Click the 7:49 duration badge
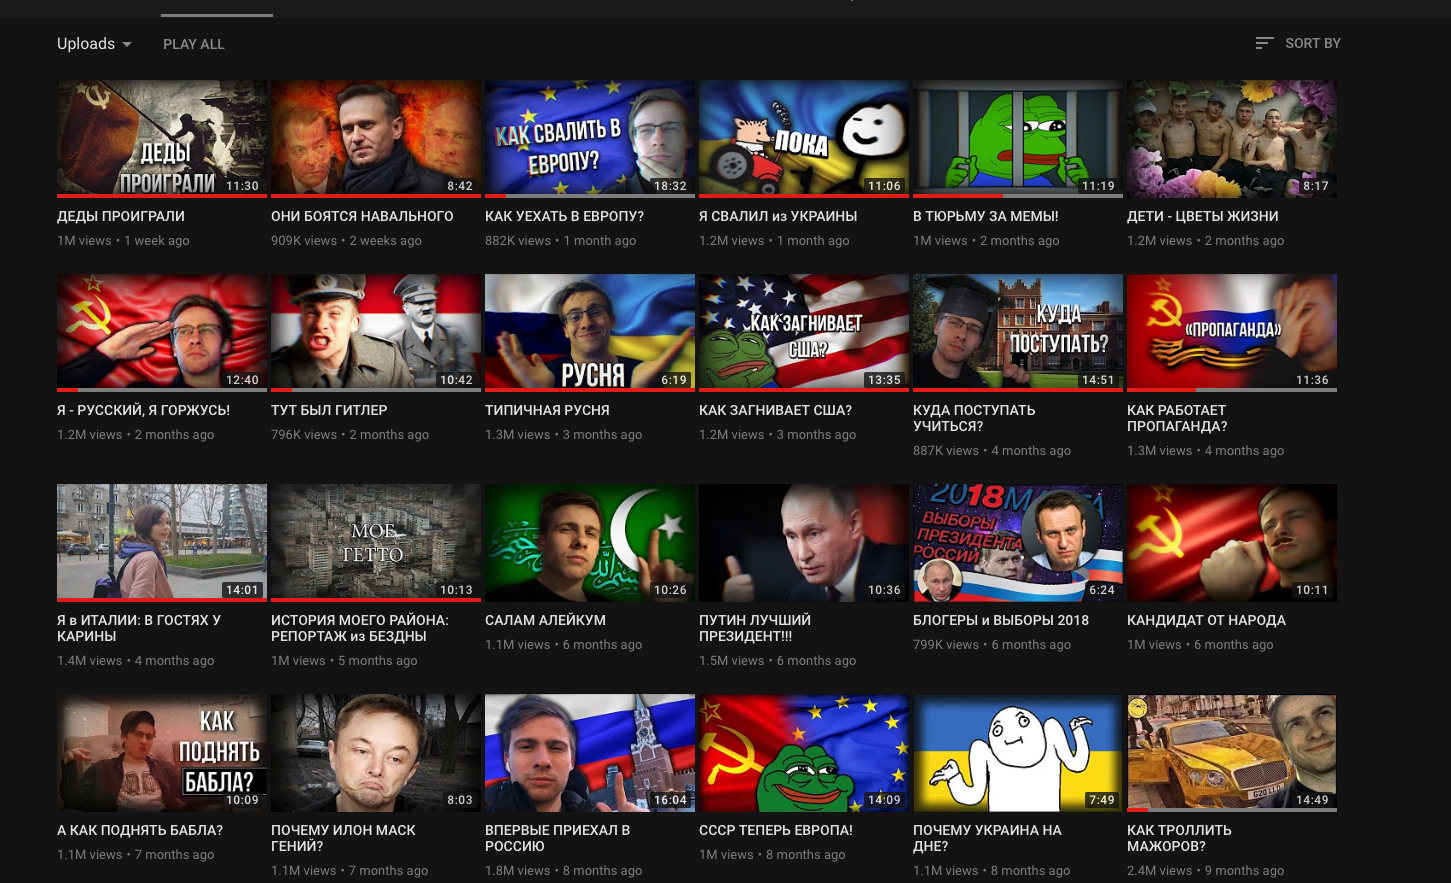This screenshot has height=883, width=1451. (1101, 800)
